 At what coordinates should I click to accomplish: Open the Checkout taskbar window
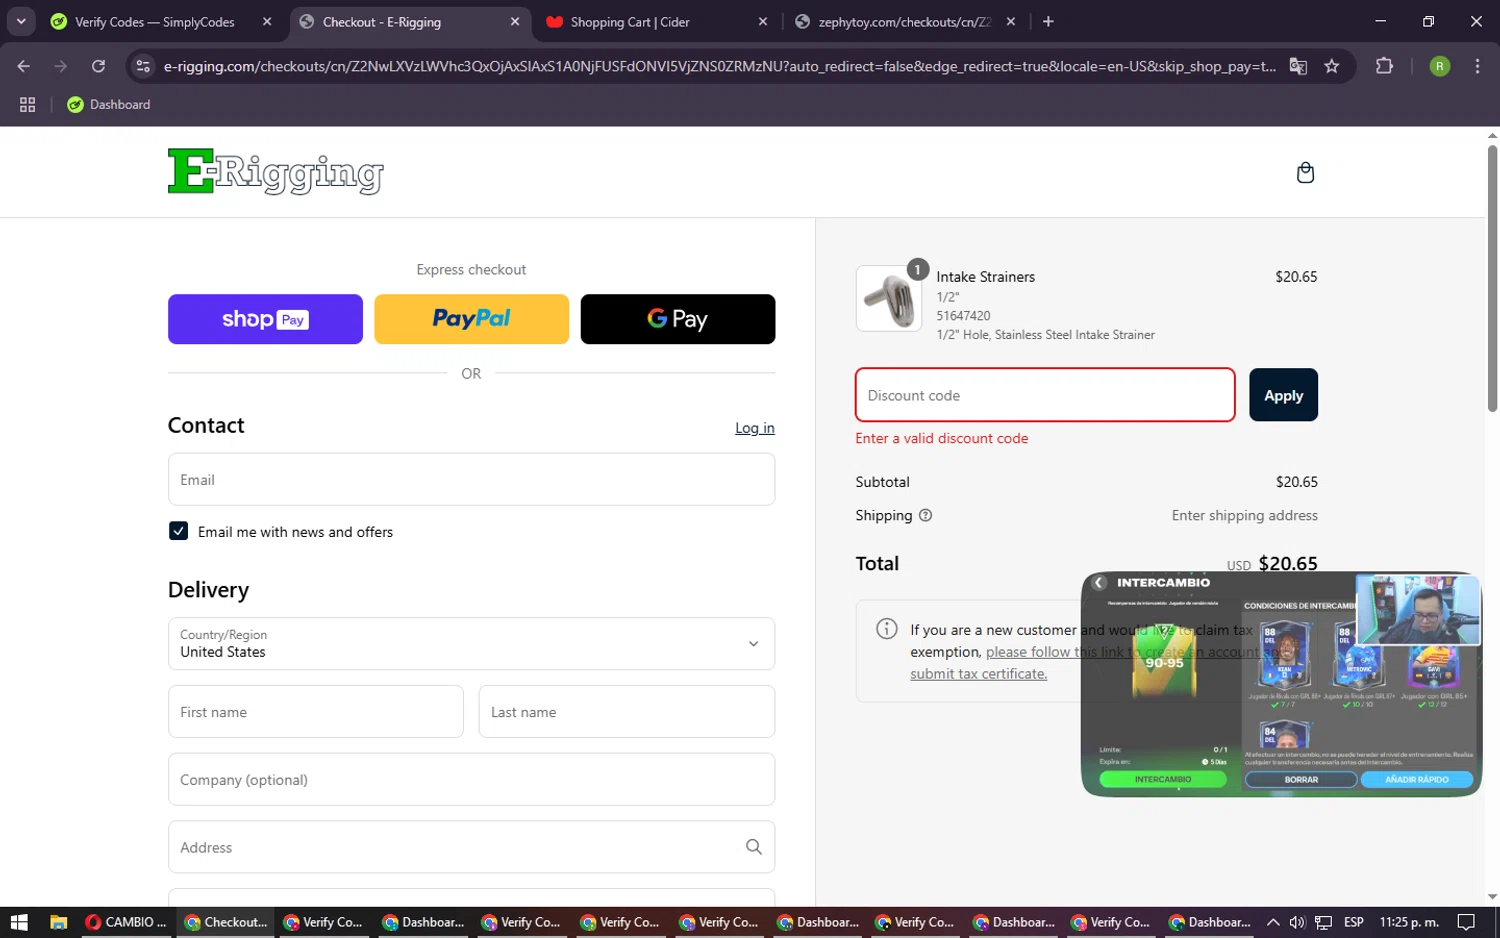coord(227,922)
